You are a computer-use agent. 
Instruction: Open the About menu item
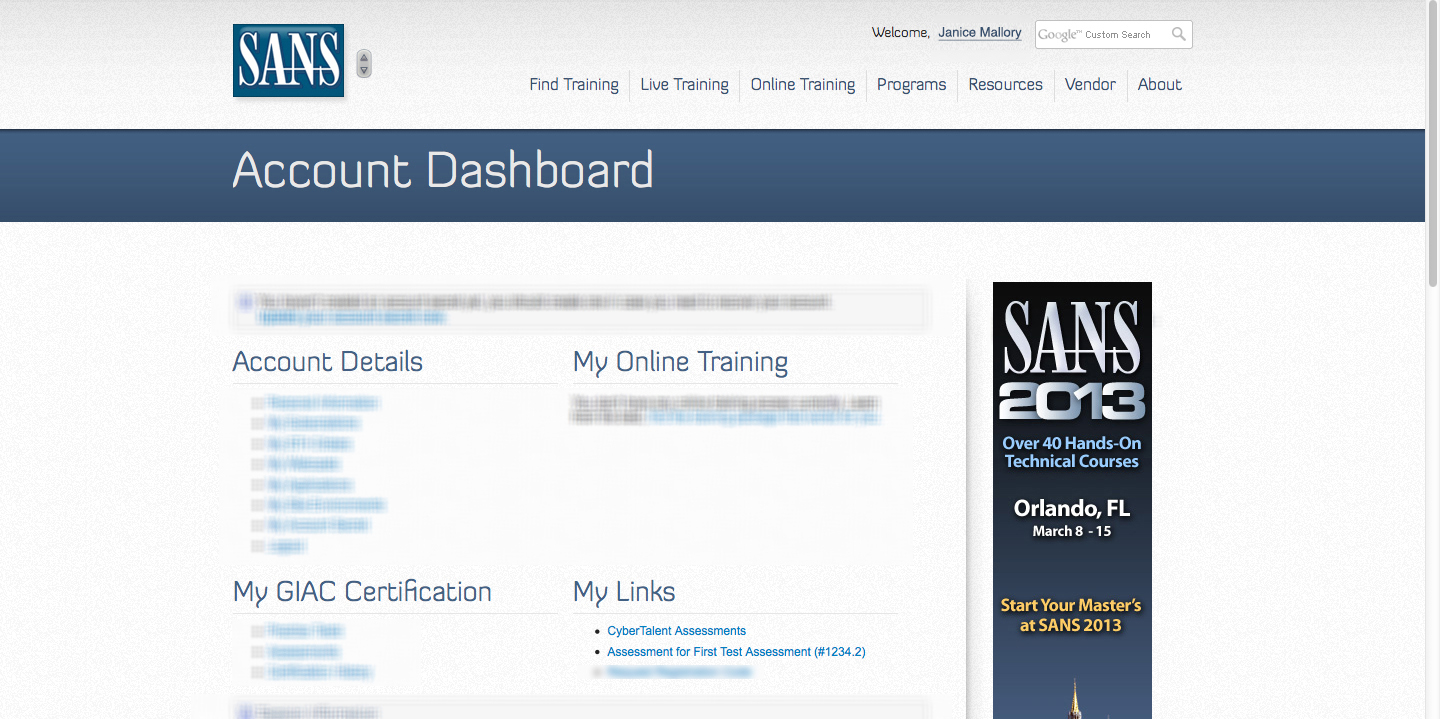[1159, 85]
